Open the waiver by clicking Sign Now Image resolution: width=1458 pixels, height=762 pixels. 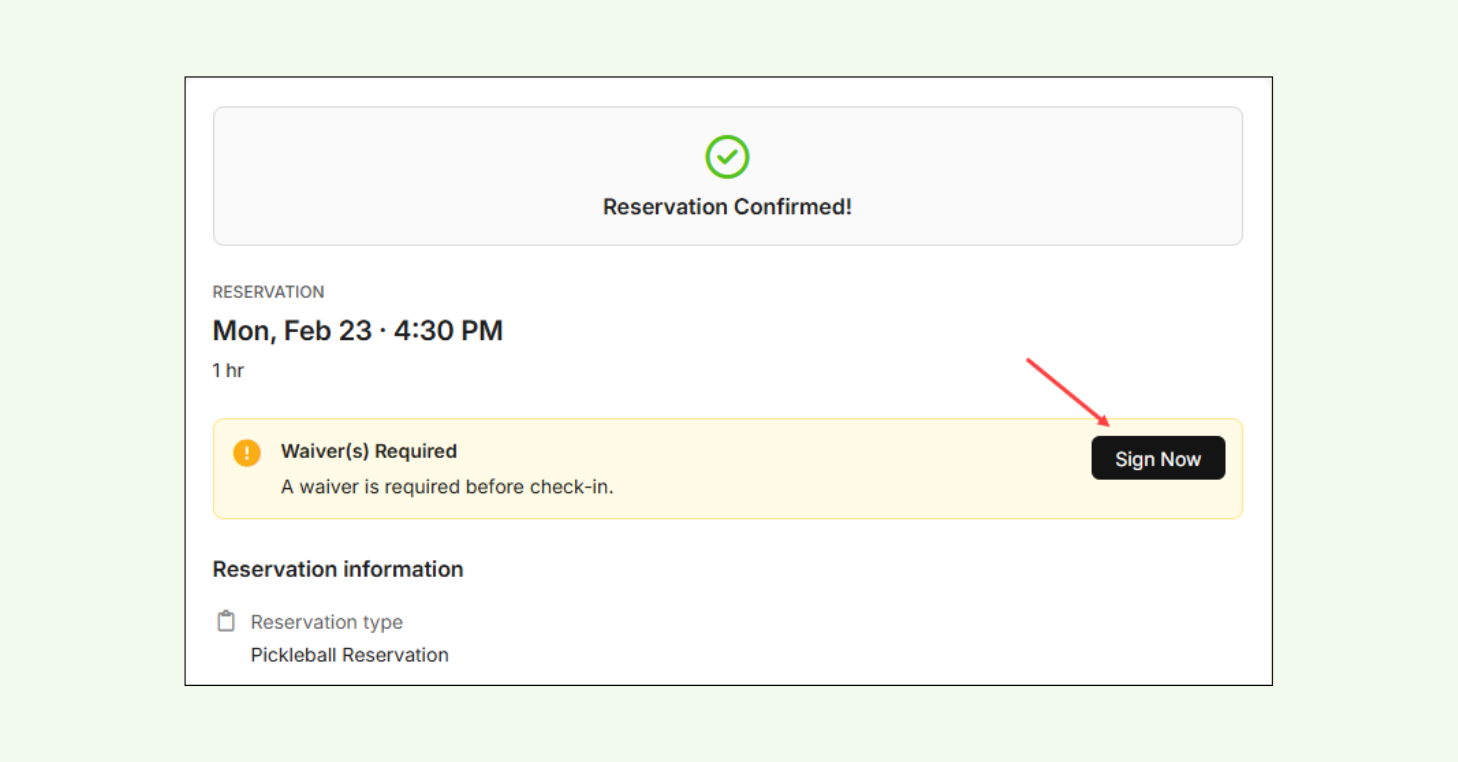coord(1158,458)
